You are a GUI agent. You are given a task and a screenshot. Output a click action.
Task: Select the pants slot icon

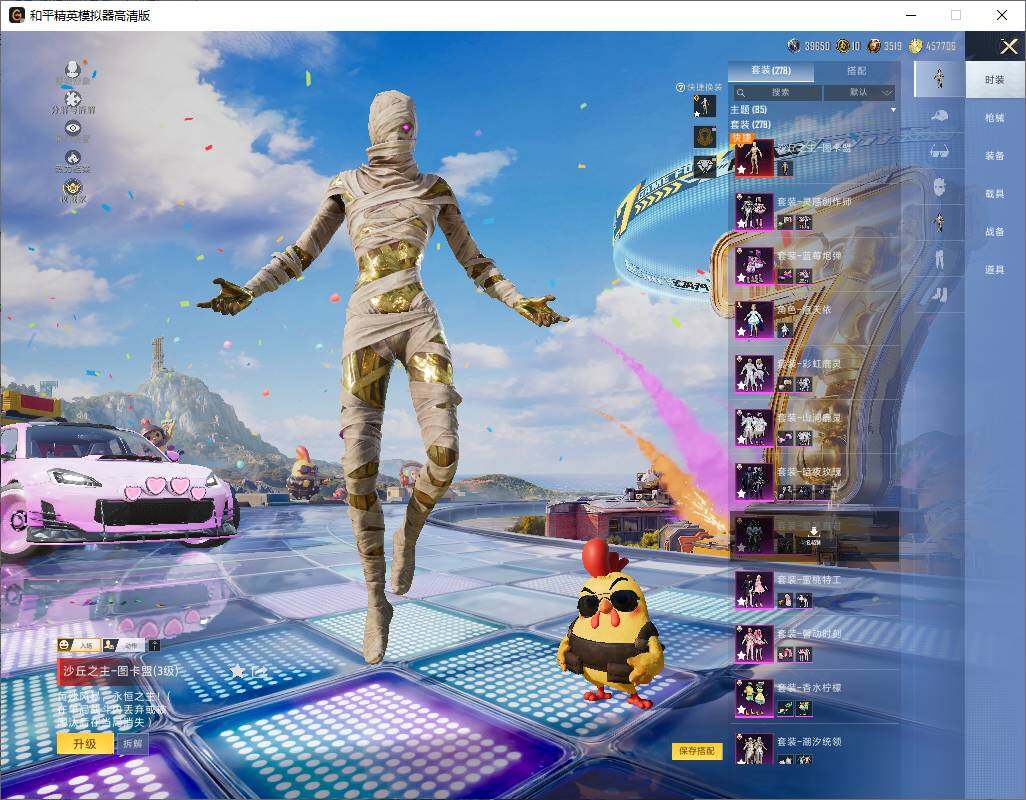939,258
